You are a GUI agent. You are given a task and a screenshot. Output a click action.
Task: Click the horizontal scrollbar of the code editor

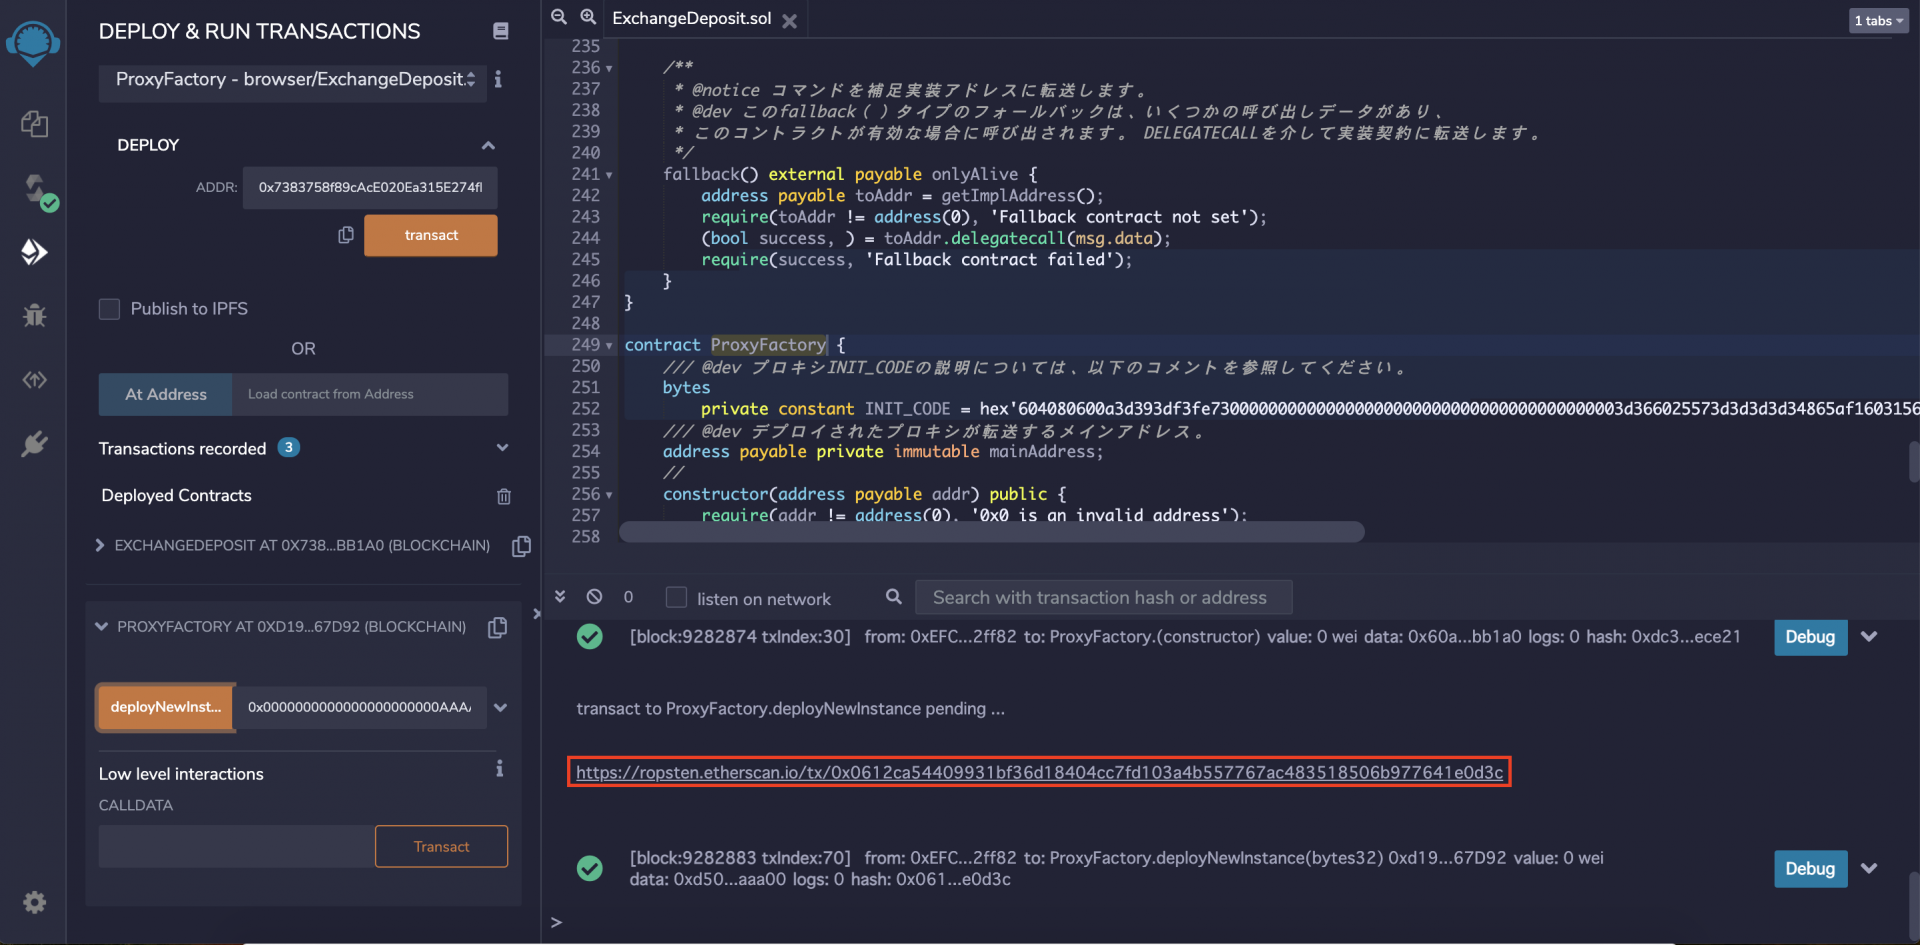(992, 532)
